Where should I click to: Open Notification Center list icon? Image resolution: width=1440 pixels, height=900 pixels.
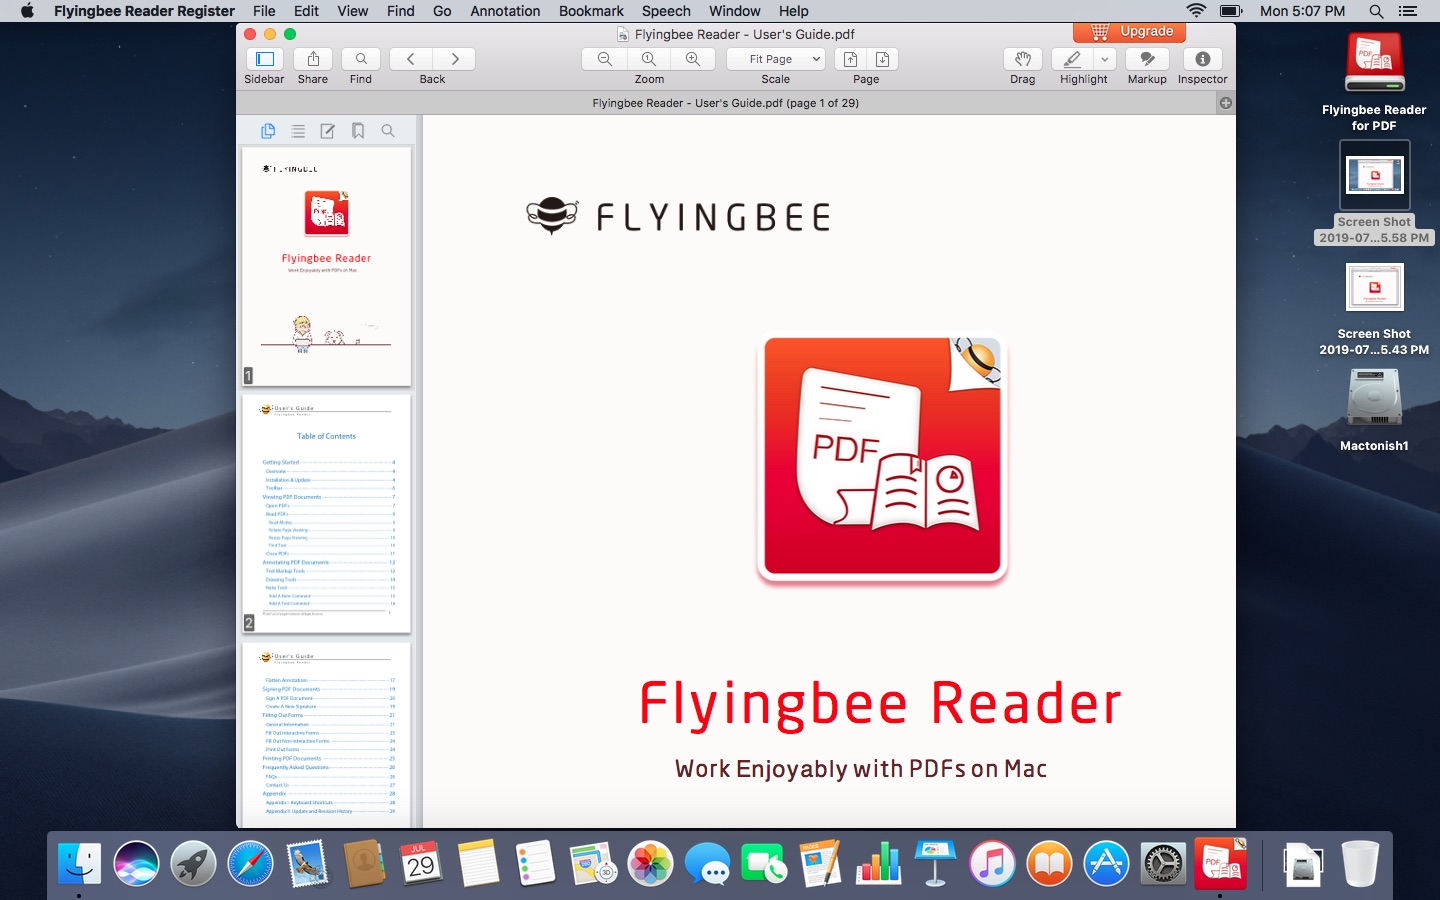pos(1408,11)
